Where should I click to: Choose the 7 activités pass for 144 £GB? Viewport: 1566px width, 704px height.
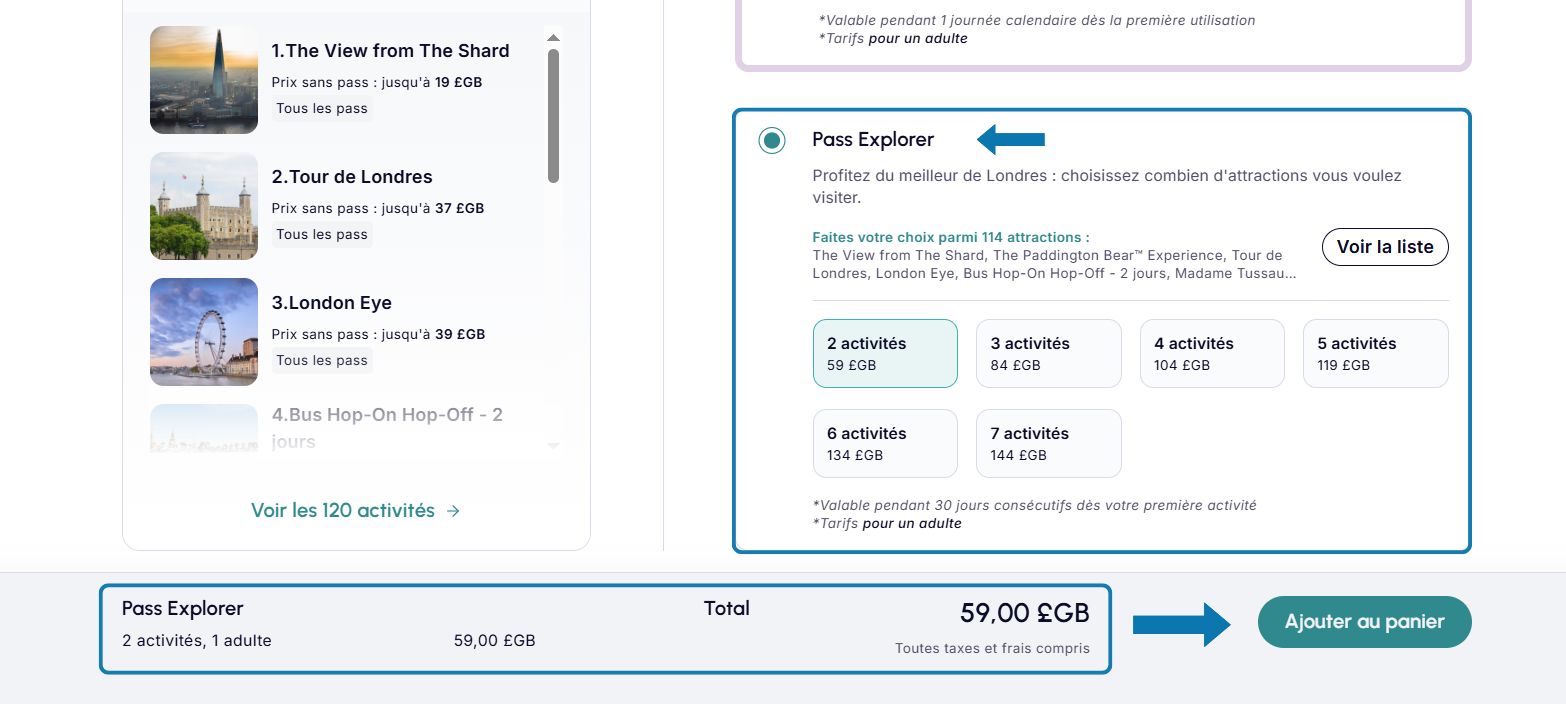[x=1048, y=443]
